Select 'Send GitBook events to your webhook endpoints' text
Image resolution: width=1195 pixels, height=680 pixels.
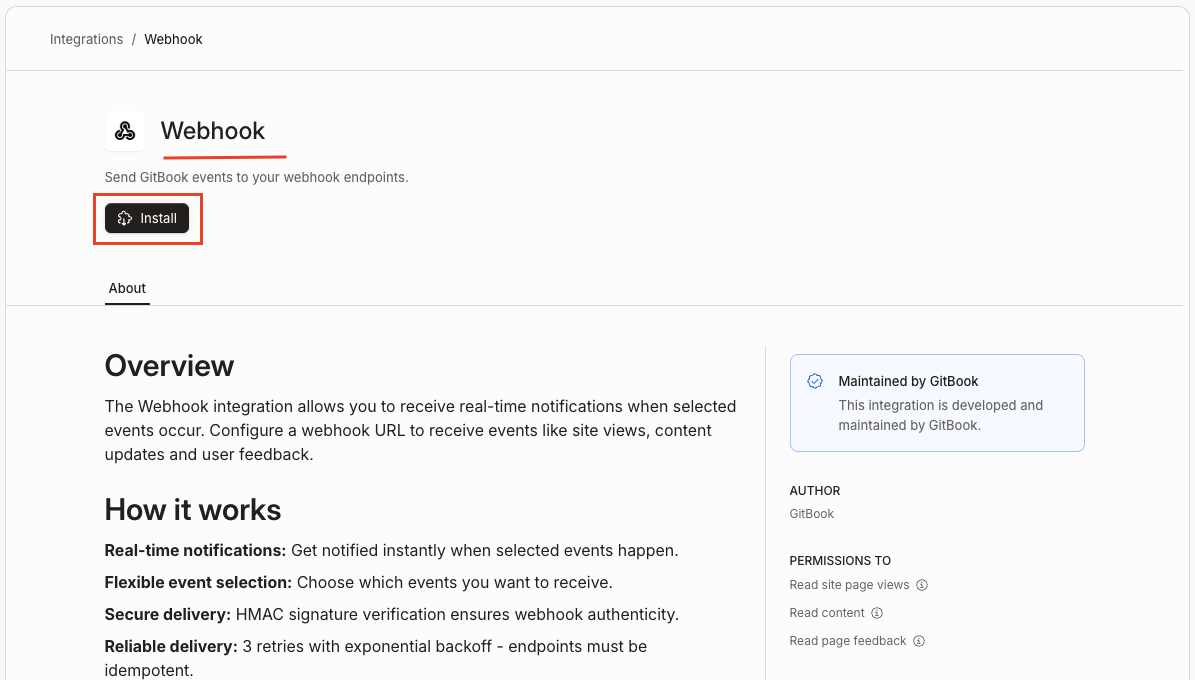click(257, 178)
